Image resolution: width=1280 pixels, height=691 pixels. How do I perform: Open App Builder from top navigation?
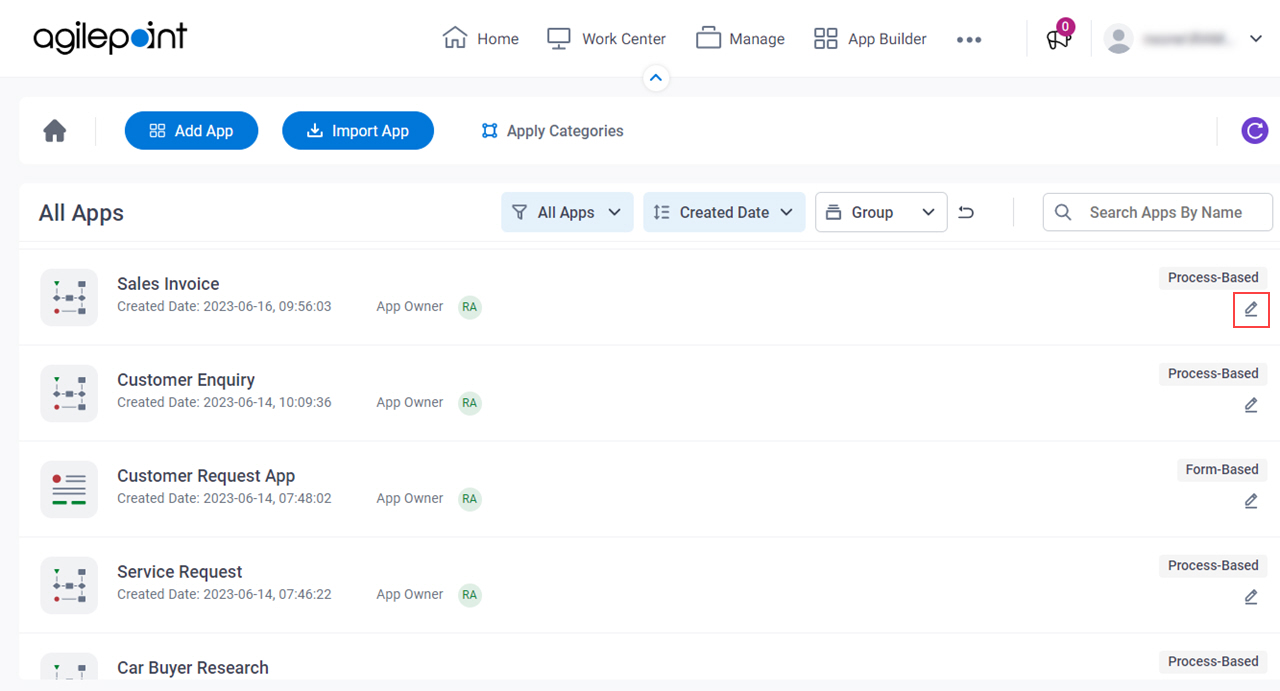870,39
